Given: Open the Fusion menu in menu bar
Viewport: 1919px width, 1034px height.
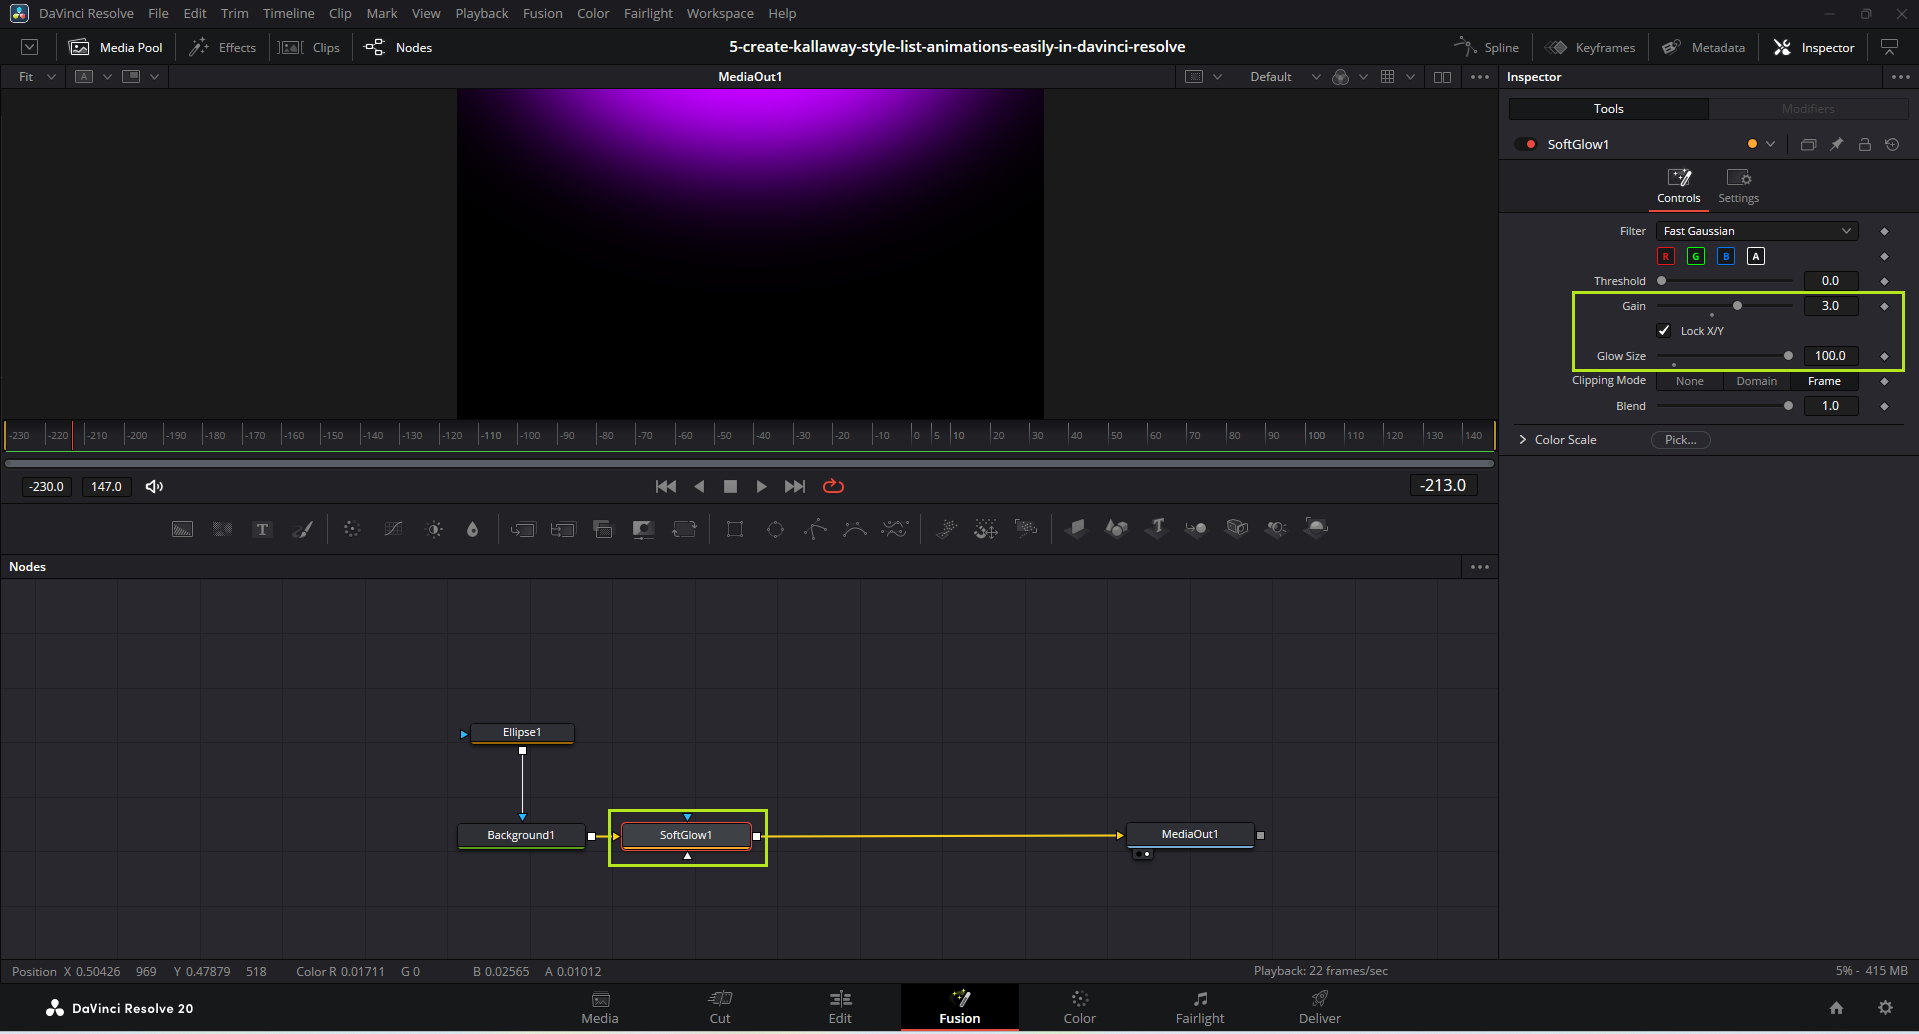Looking at the screenshot, I should (542, 13).
